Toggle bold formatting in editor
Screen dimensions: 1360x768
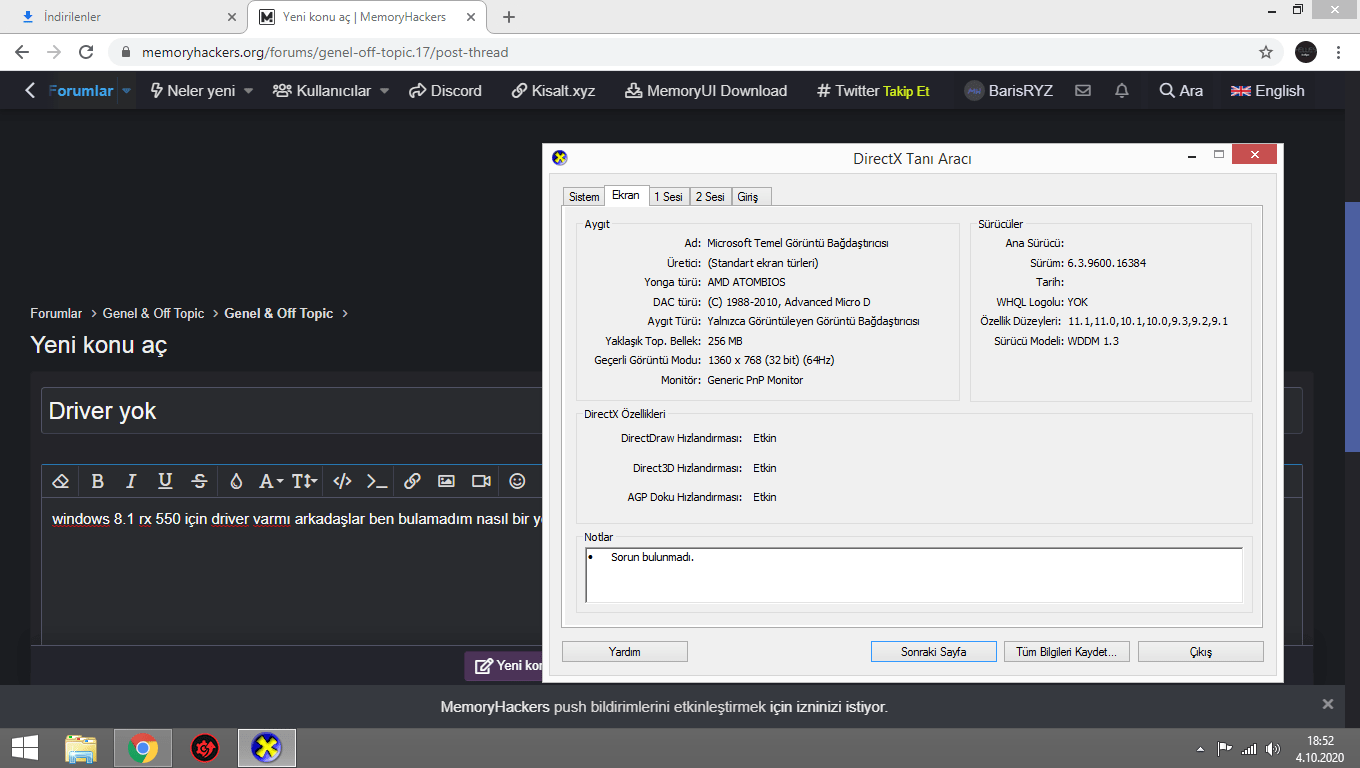(x=97, y=481)
